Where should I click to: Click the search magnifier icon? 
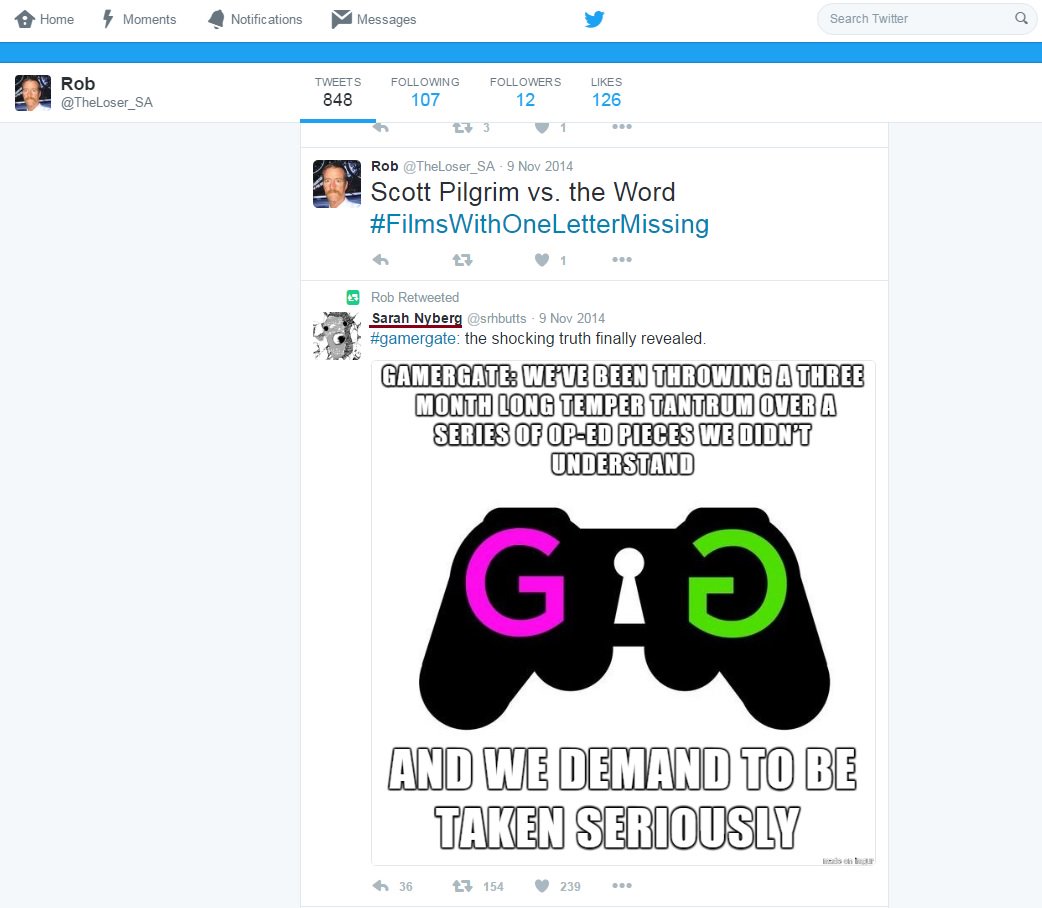tap(1021, 19)
